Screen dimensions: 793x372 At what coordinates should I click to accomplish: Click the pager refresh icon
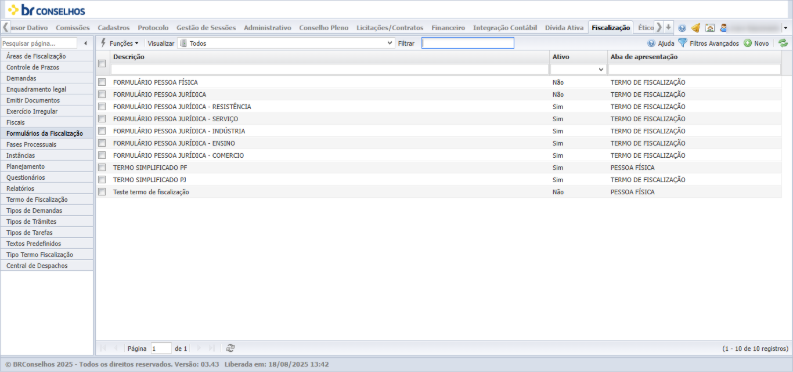pyautogui.click(x=230, y=348)
